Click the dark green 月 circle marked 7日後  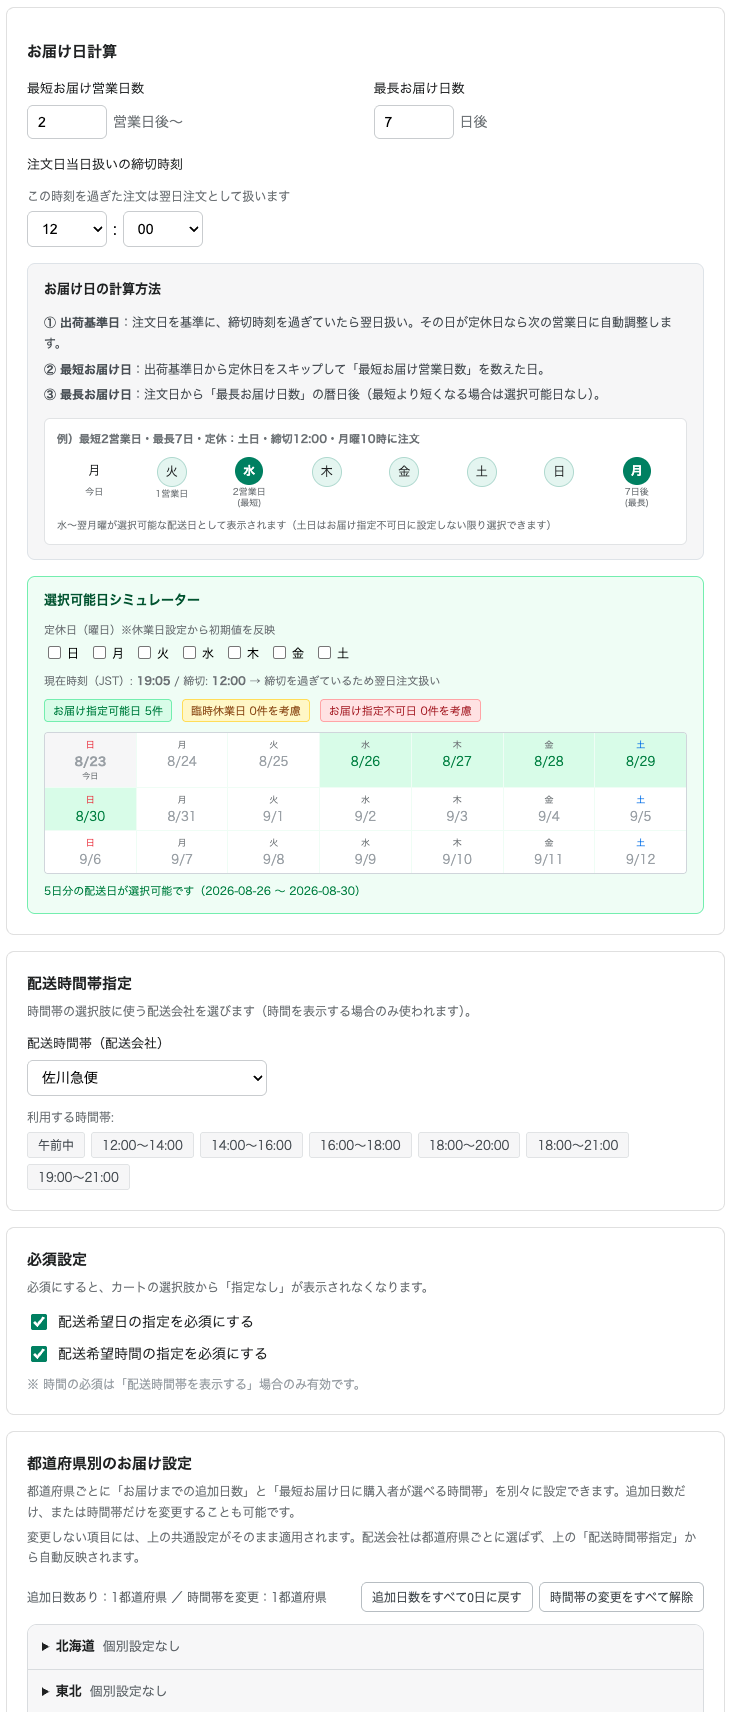pyautogui.click(x=637, y=471)
